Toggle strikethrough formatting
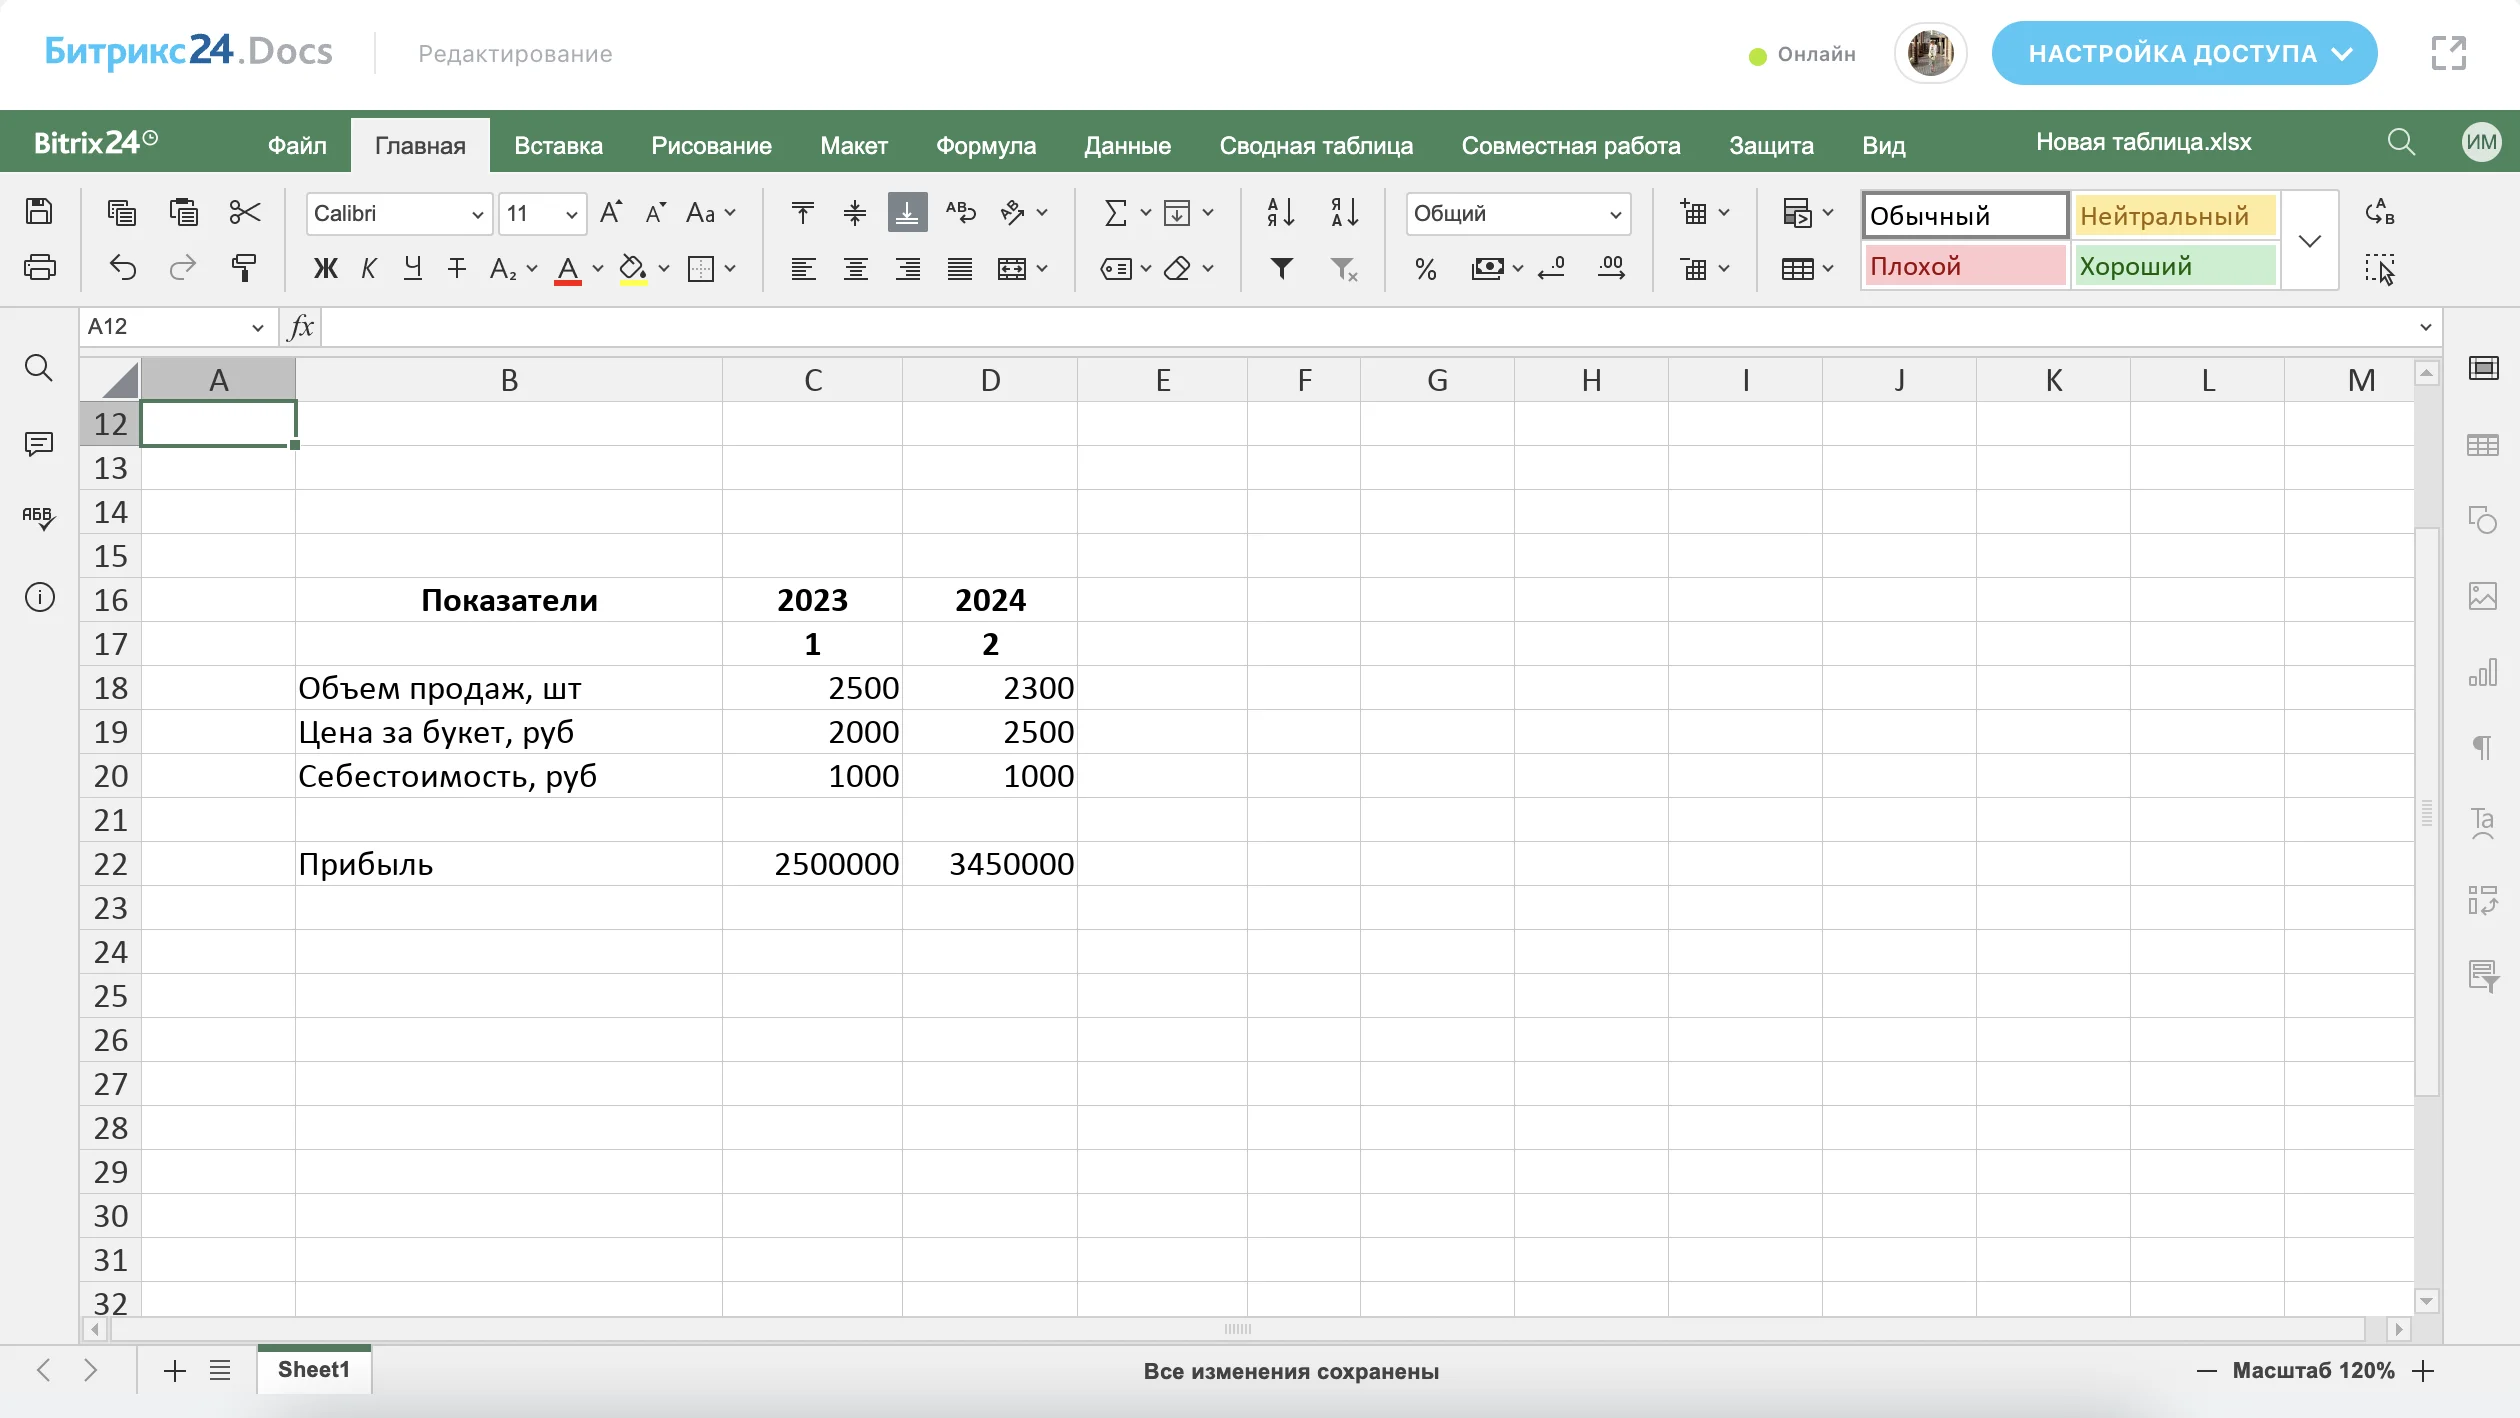 pos(457,268)
